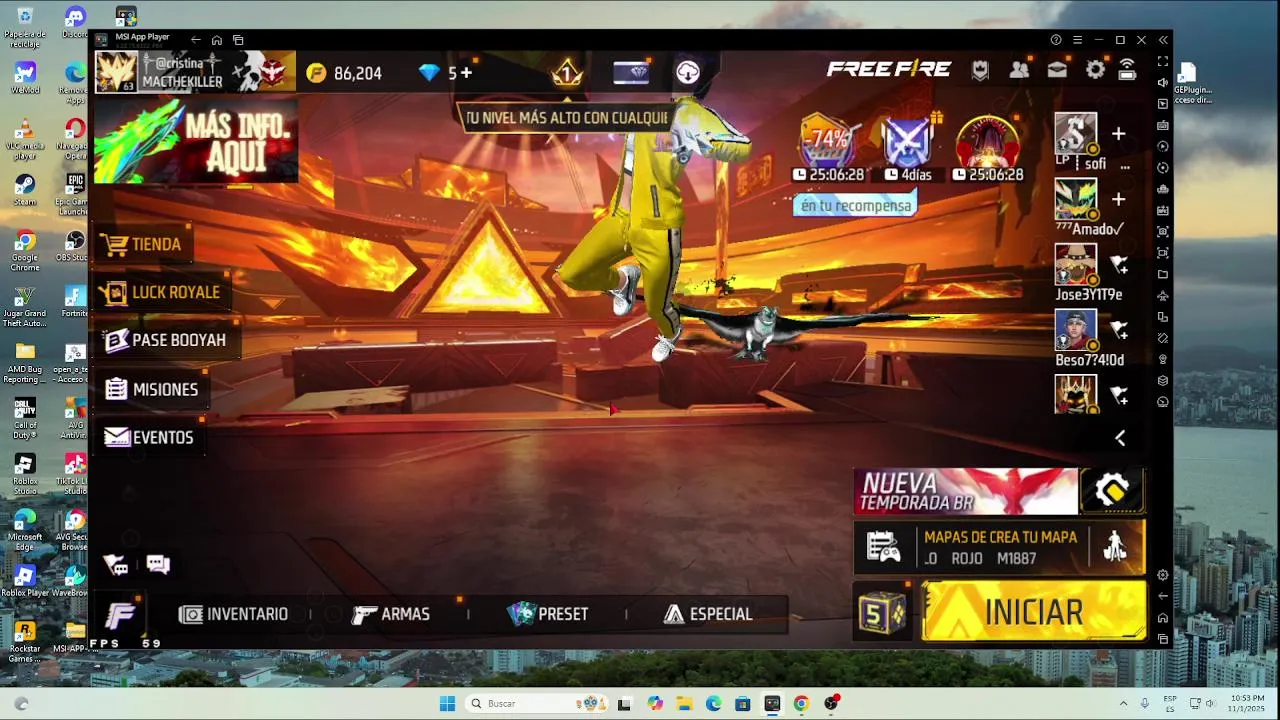
Task: Open the TIENDA store menu
Action: 145,244
